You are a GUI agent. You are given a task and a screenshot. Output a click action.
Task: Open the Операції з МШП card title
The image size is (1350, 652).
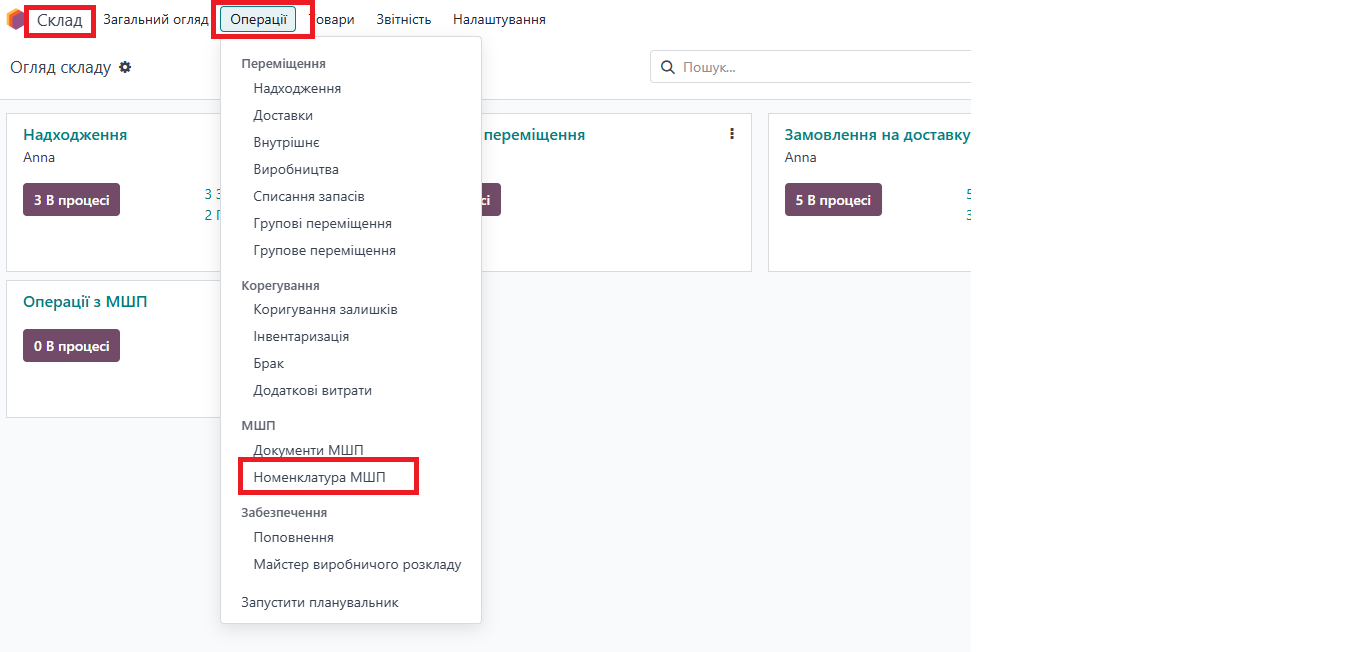[x=85, y=302]
